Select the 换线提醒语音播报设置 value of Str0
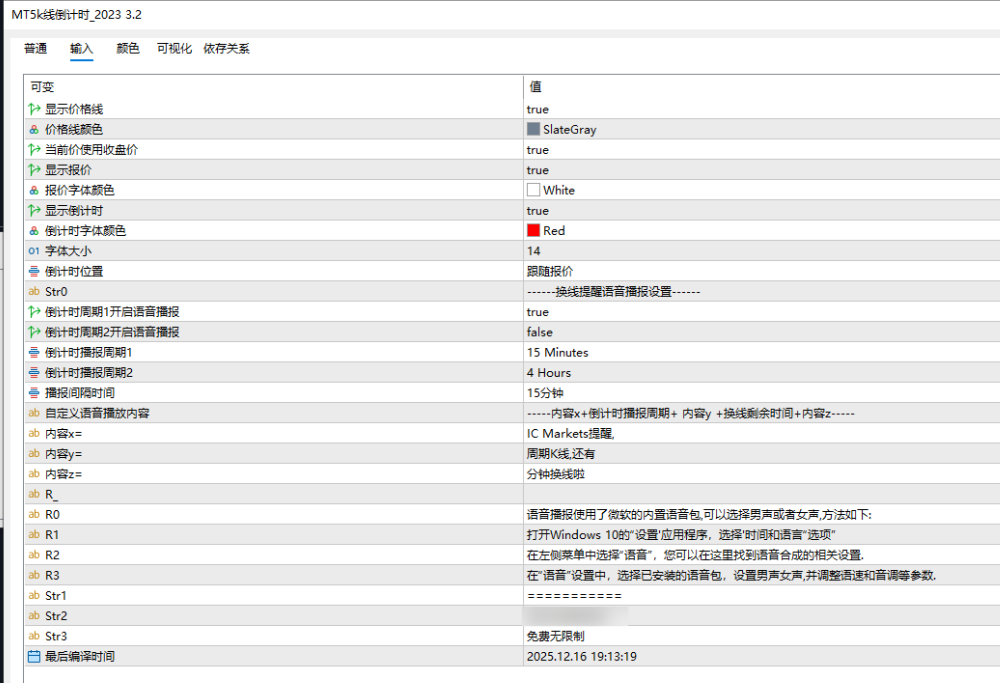The image size is (1000, 683). 614,291
